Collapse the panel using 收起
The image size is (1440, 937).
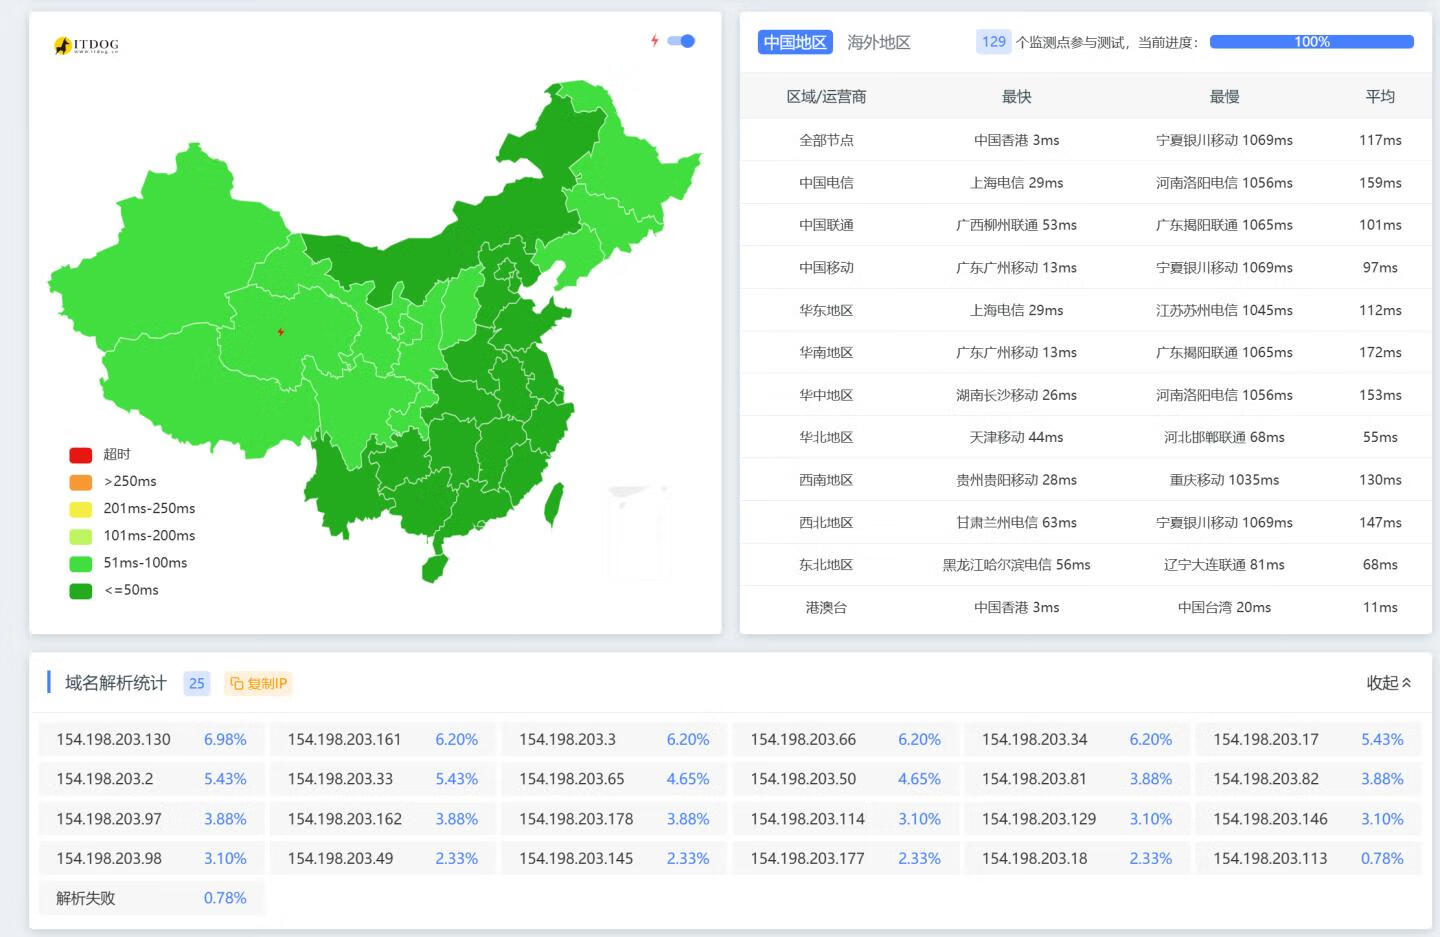coord(1388,682)
